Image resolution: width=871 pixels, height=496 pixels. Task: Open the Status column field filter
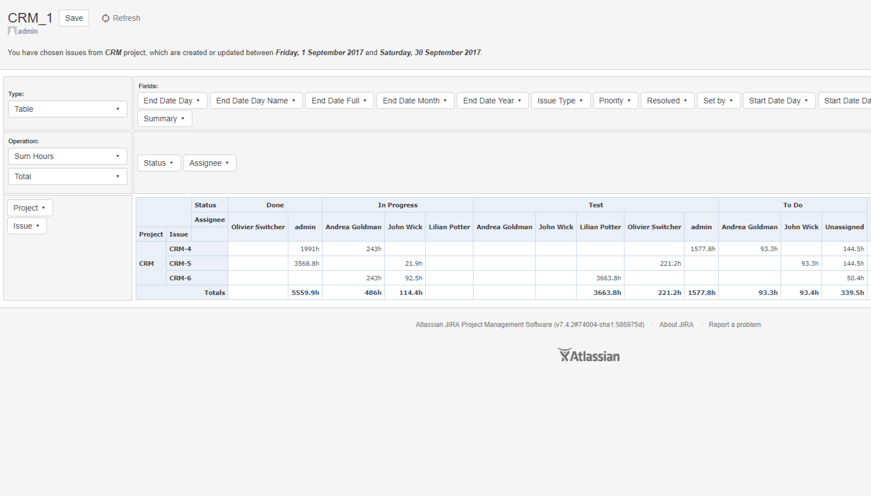(158, 163)
